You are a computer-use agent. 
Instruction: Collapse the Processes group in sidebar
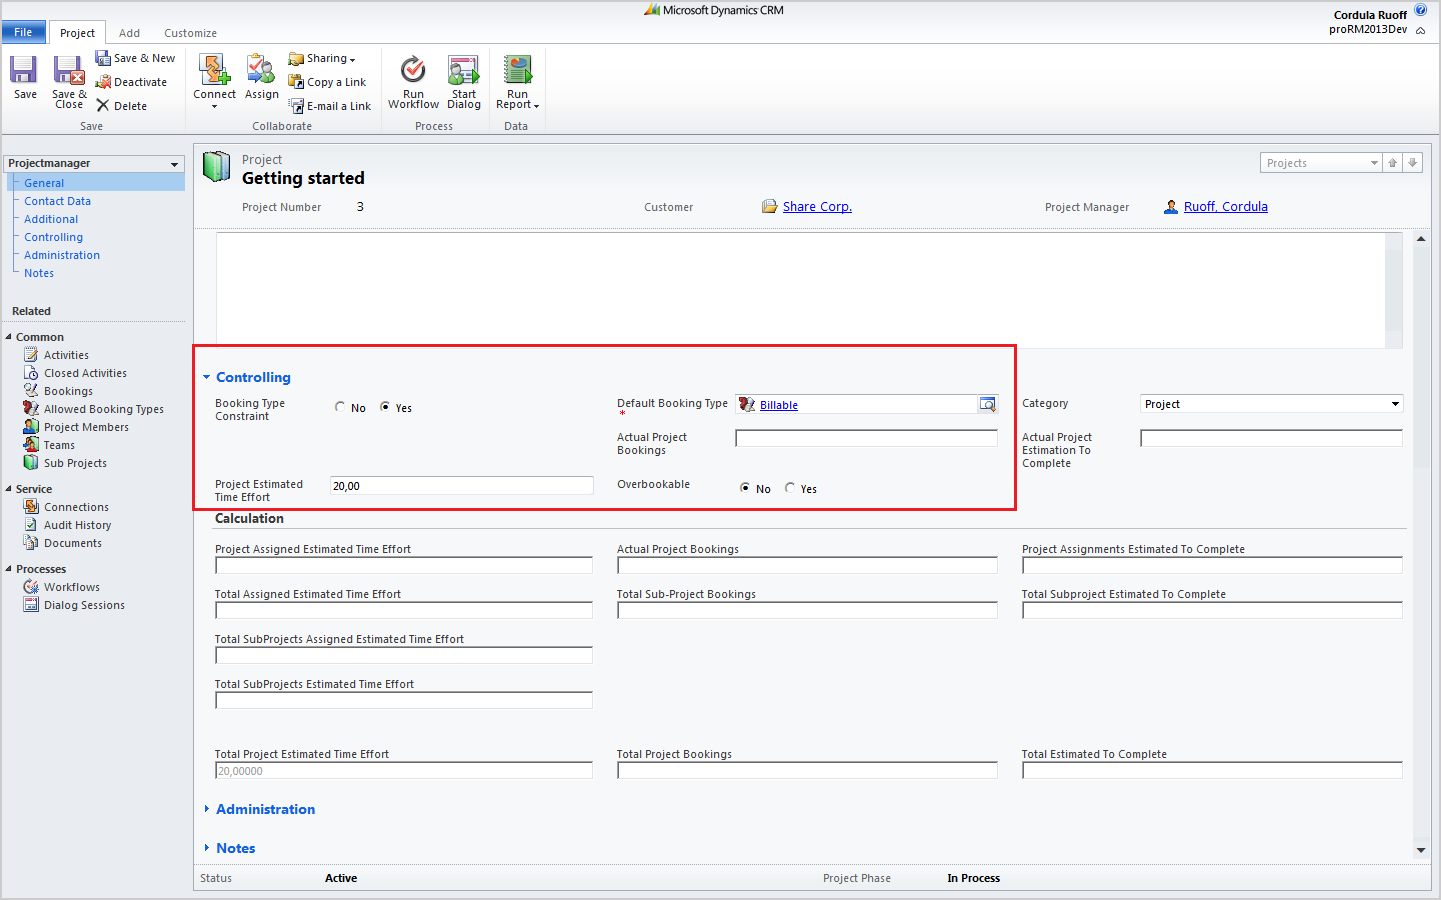(x=9, y=569)
